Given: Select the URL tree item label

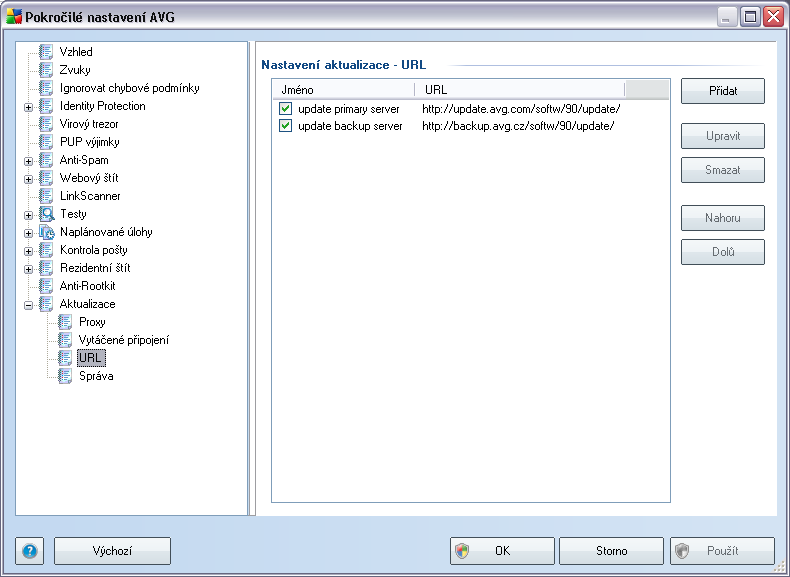Looking at the screenshot, I should 91,358.
